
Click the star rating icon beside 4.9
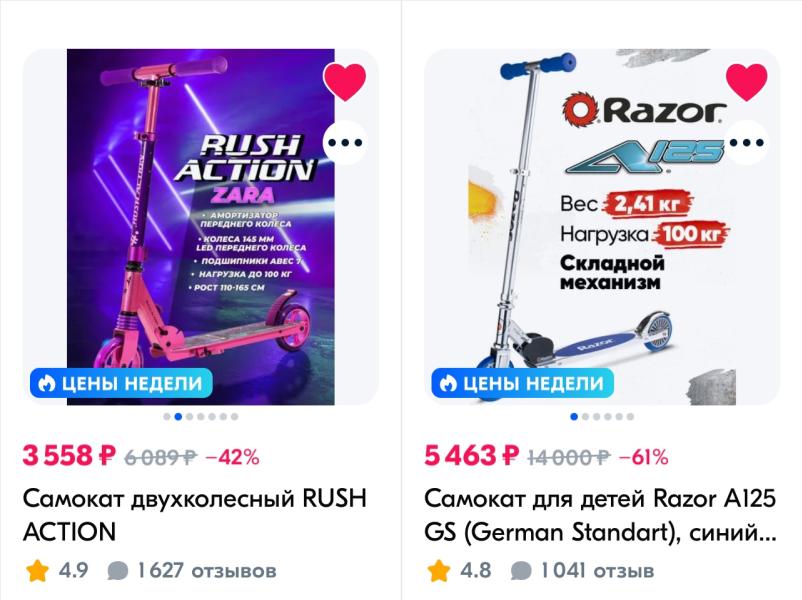click(x=38, y=571)
